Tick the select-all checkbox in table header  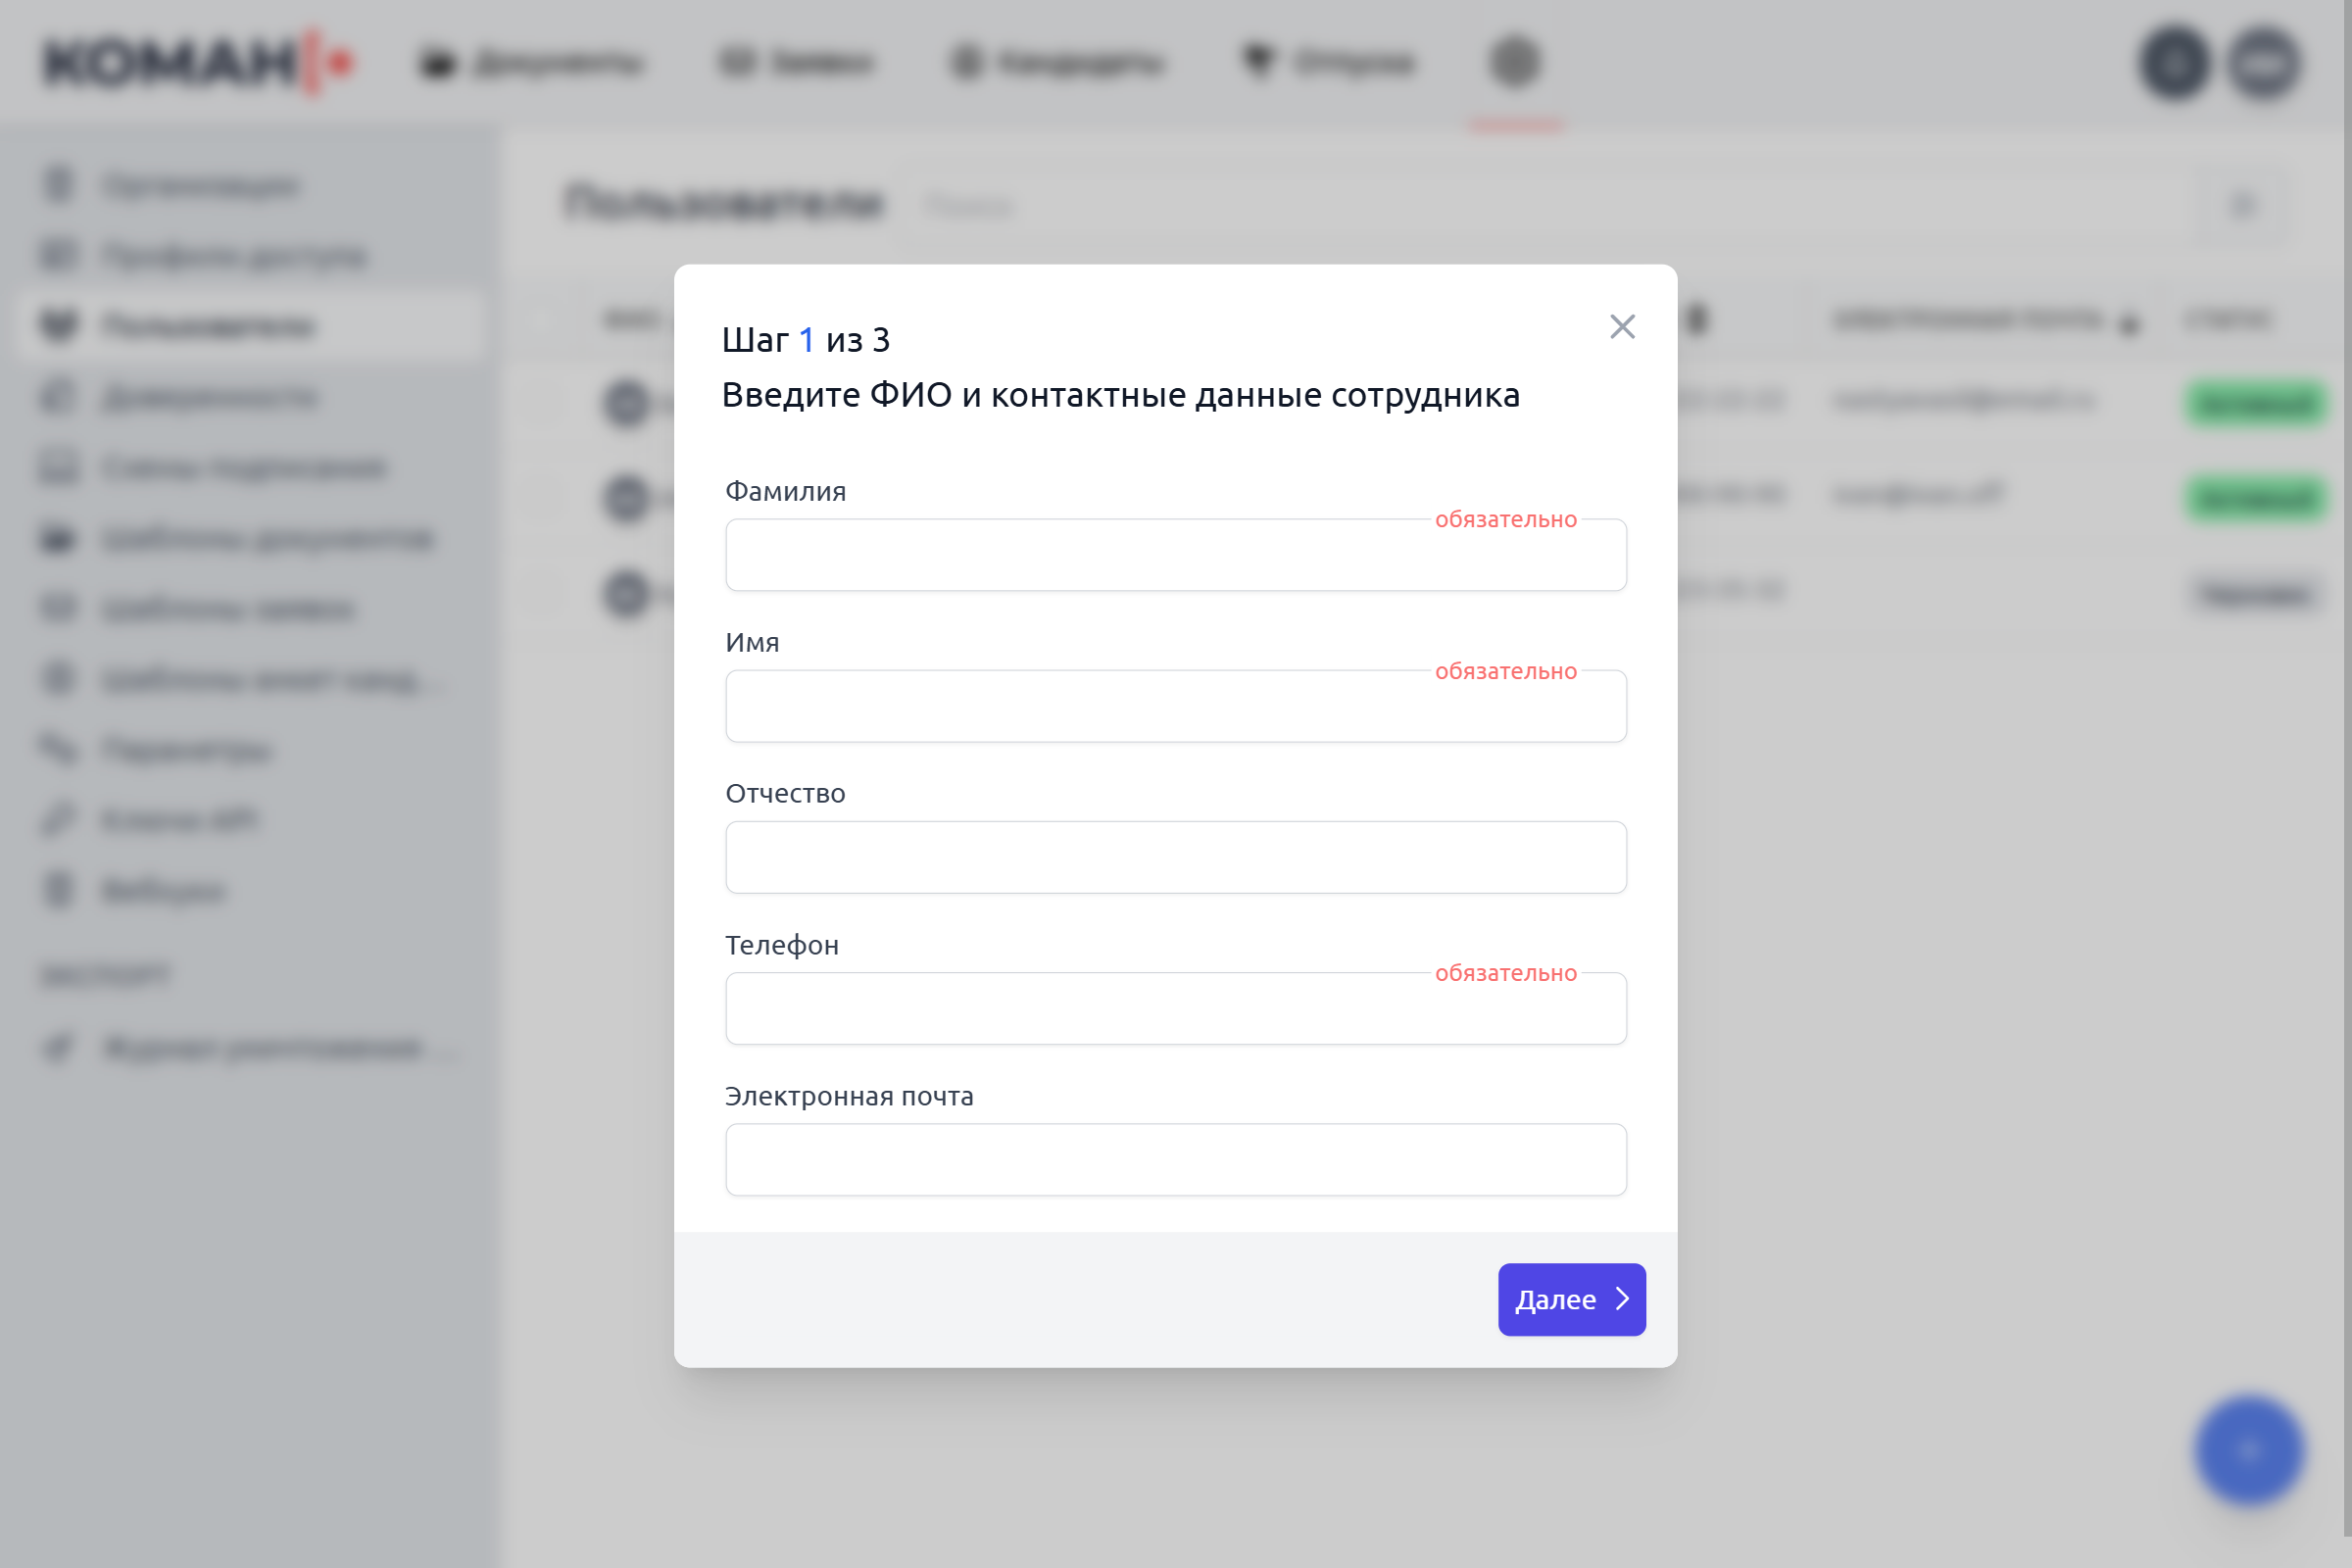coord(544,321)
